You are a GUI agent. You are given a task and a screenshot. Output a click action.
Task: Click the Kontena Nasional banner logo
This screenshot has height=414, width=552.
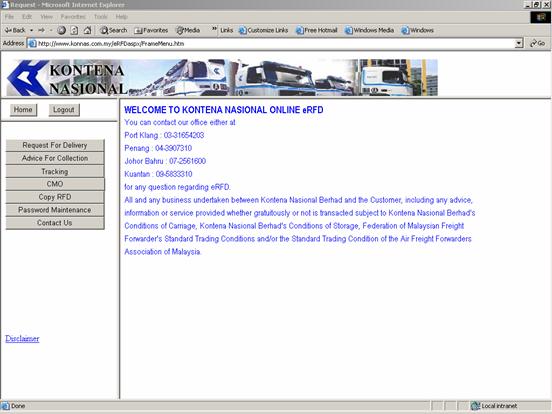point(67,78)
